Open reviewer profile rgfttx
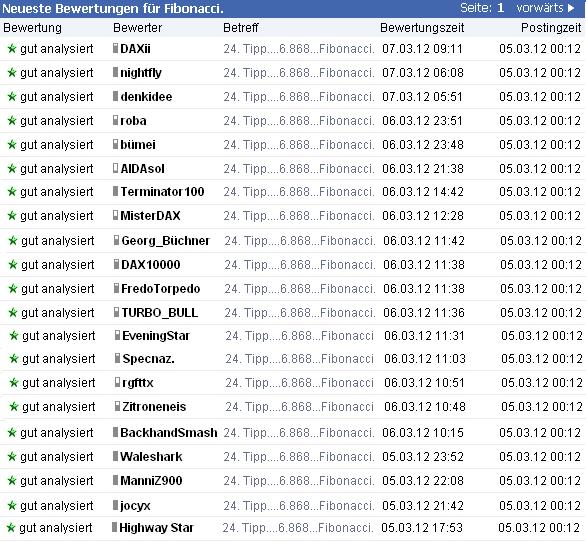Image resolution: width=586 pixels, height=542 pixels. coord(138,382)
